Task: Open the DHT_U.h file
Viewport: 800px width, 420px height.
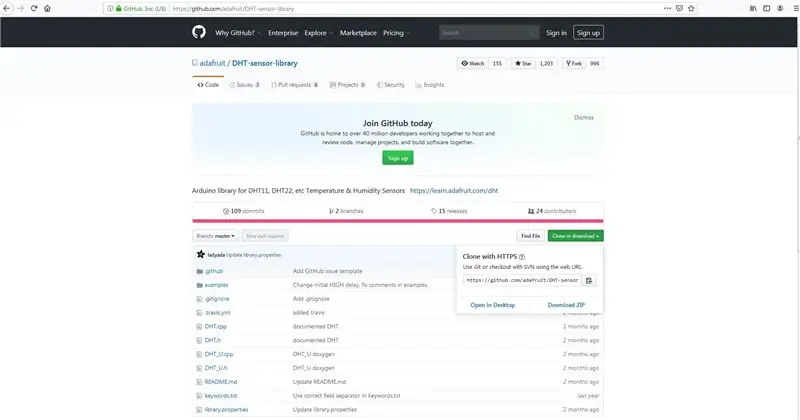Action: [216, 367]
